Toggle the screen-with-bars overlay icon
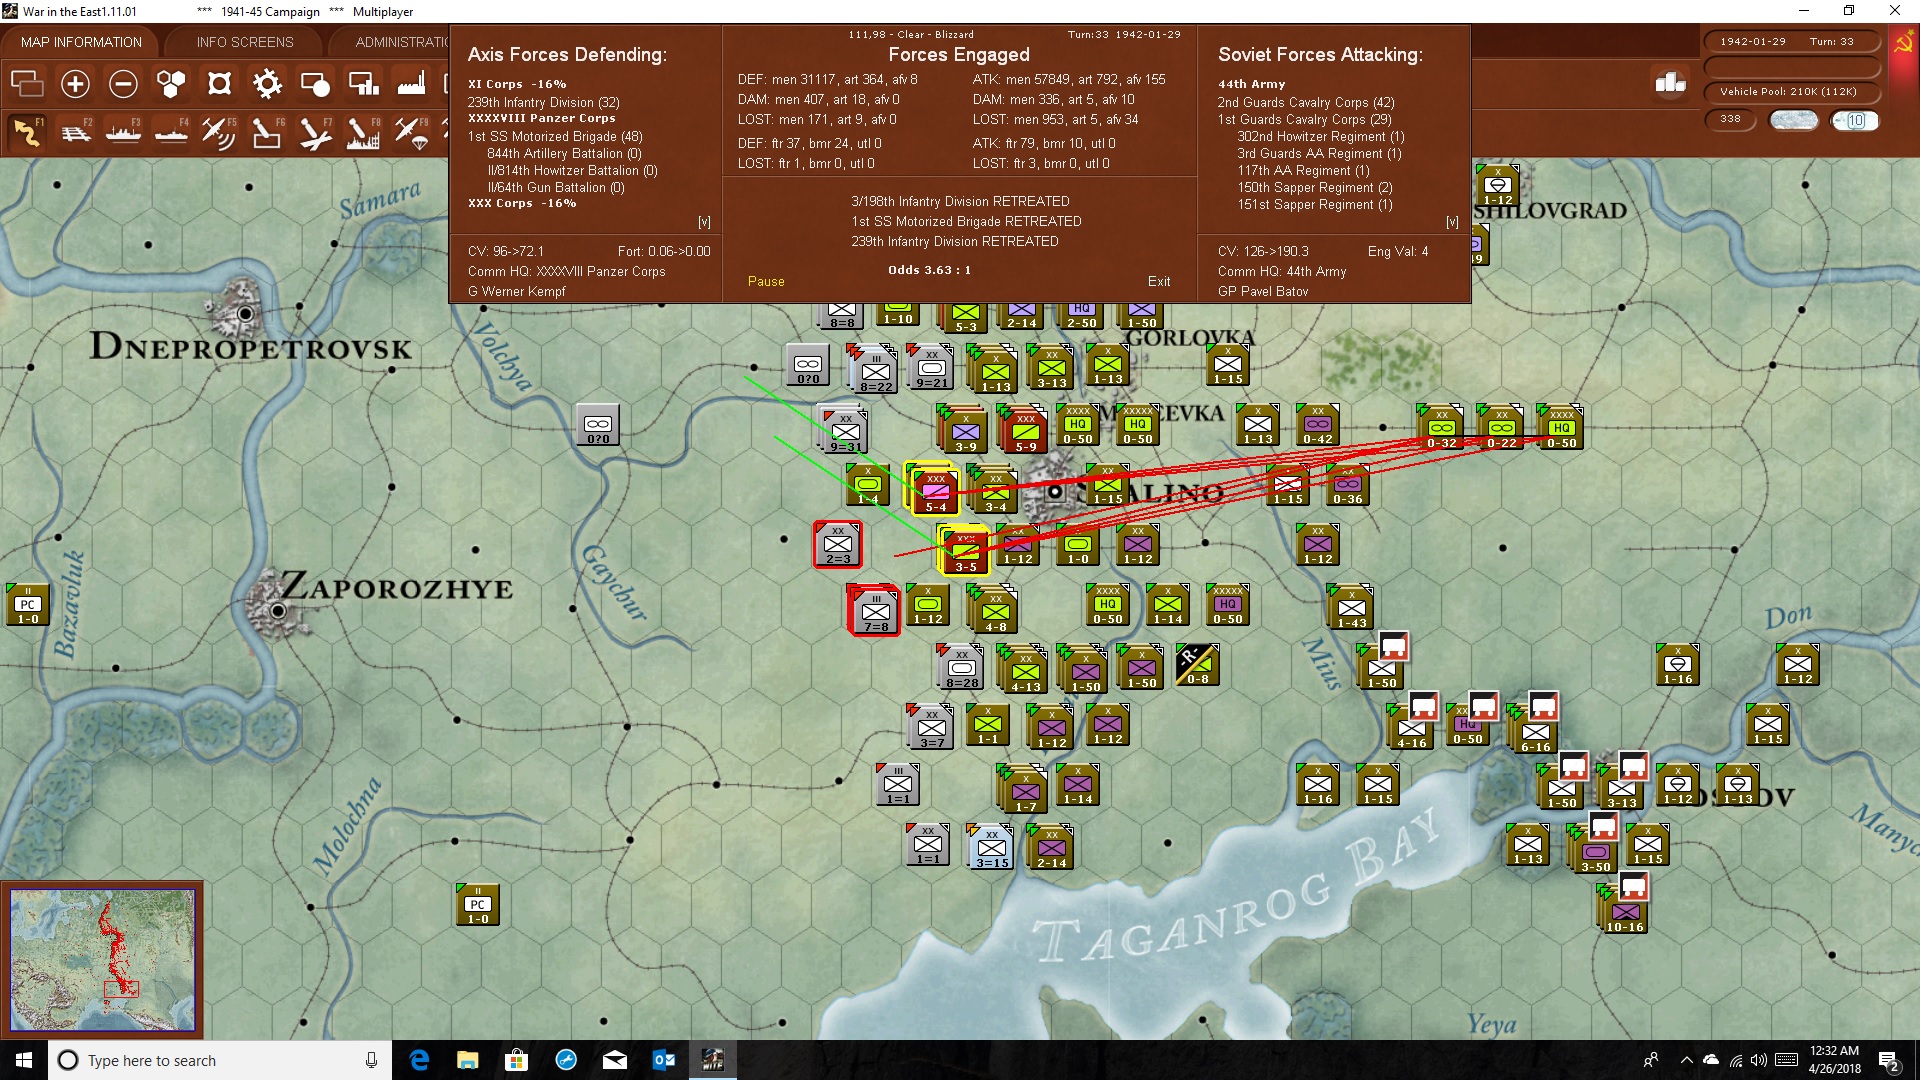This screenshot has width=1920, height=1080. [x=363, y=84]
